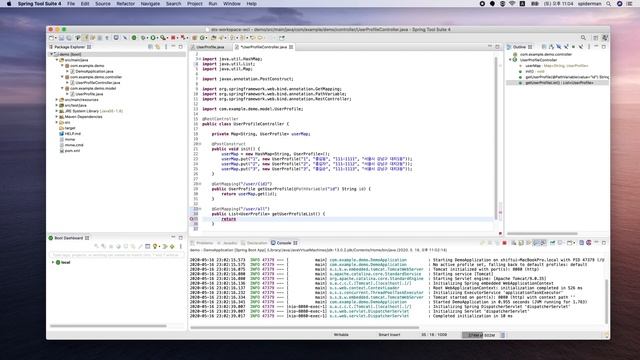640x360 pixels.
Task: Switch to the Problems tab
Action: pos(204,243)
